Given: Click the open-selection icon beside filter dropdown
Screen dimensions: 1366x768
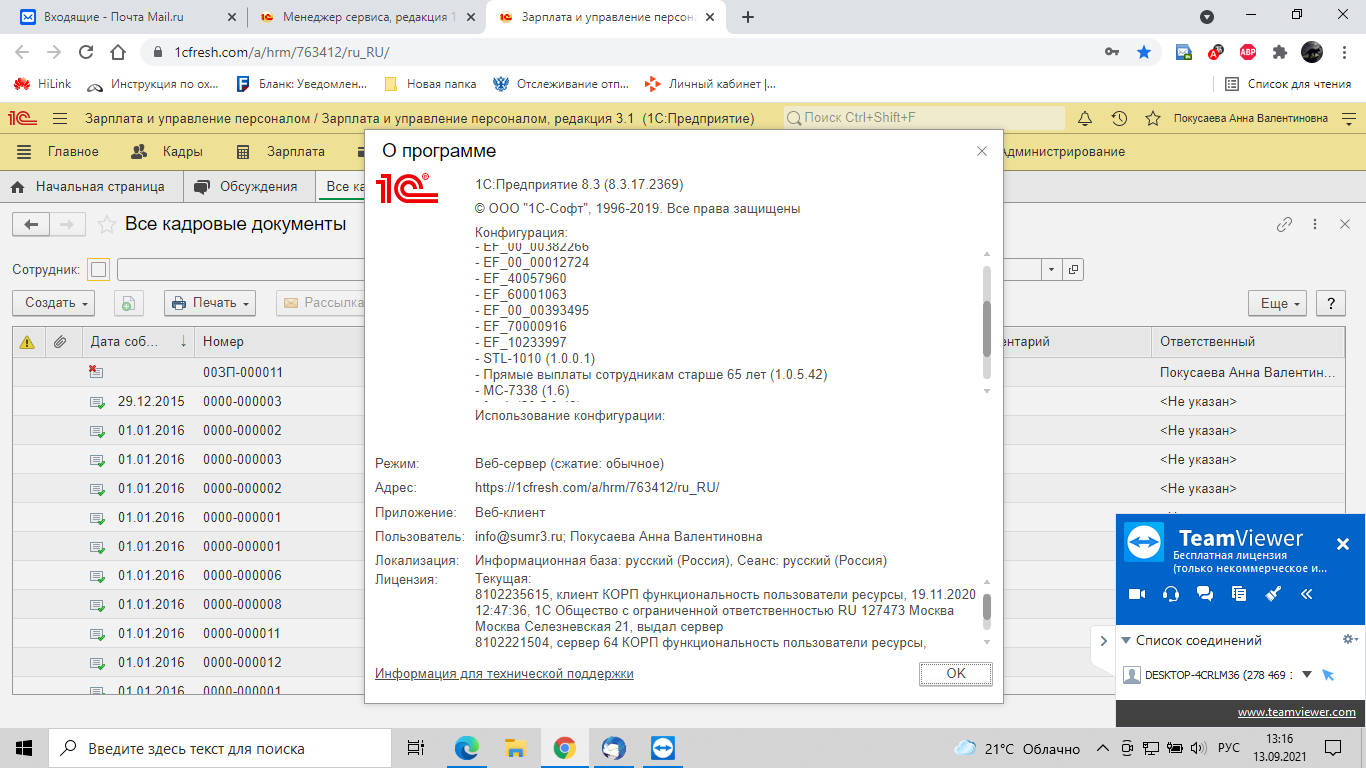Looking at the screenshot, I should click(x=1072, y=269).
